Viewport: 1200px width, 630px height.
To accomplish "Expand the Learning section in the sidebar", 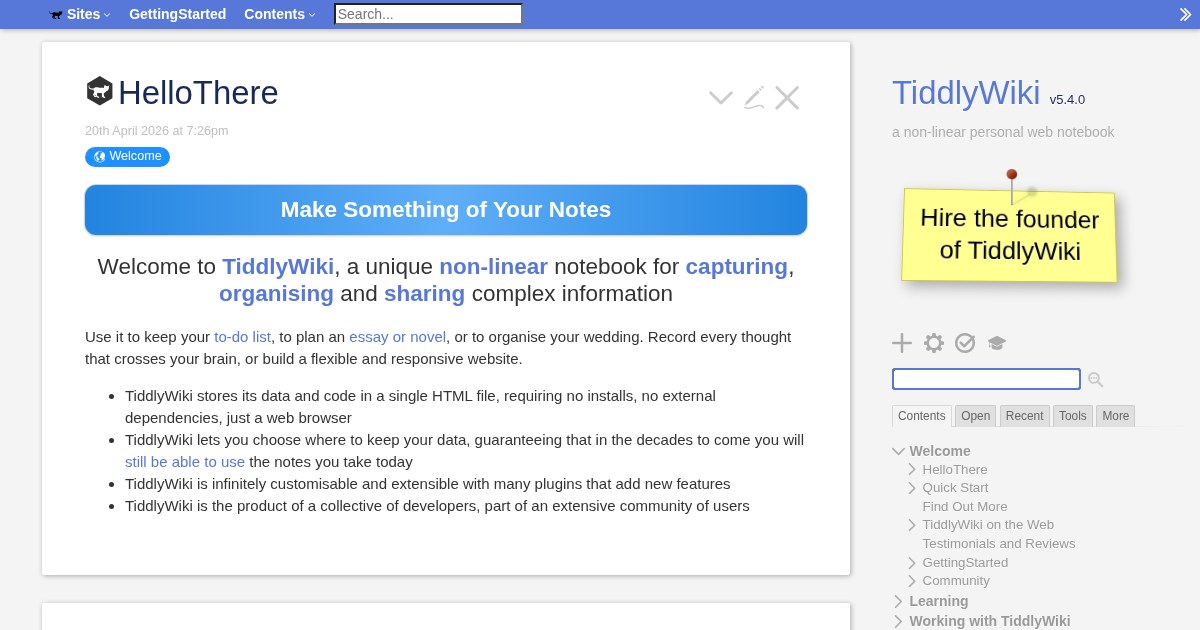I will point(899,601).
